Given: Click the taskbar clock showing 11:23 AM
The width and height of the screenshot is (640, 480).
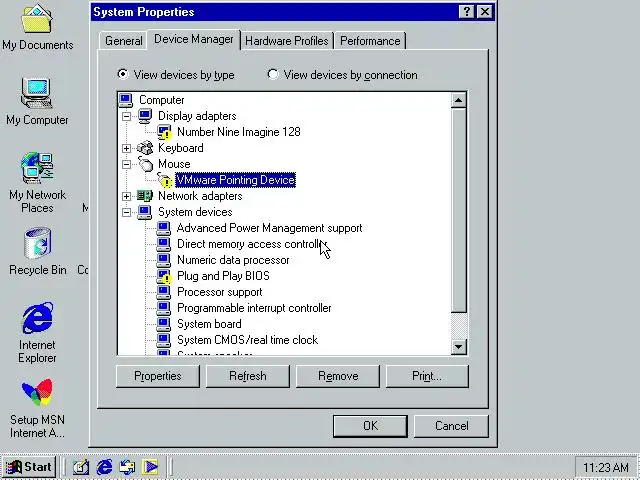Looking at the screenshot, I should tap(606, 467).
